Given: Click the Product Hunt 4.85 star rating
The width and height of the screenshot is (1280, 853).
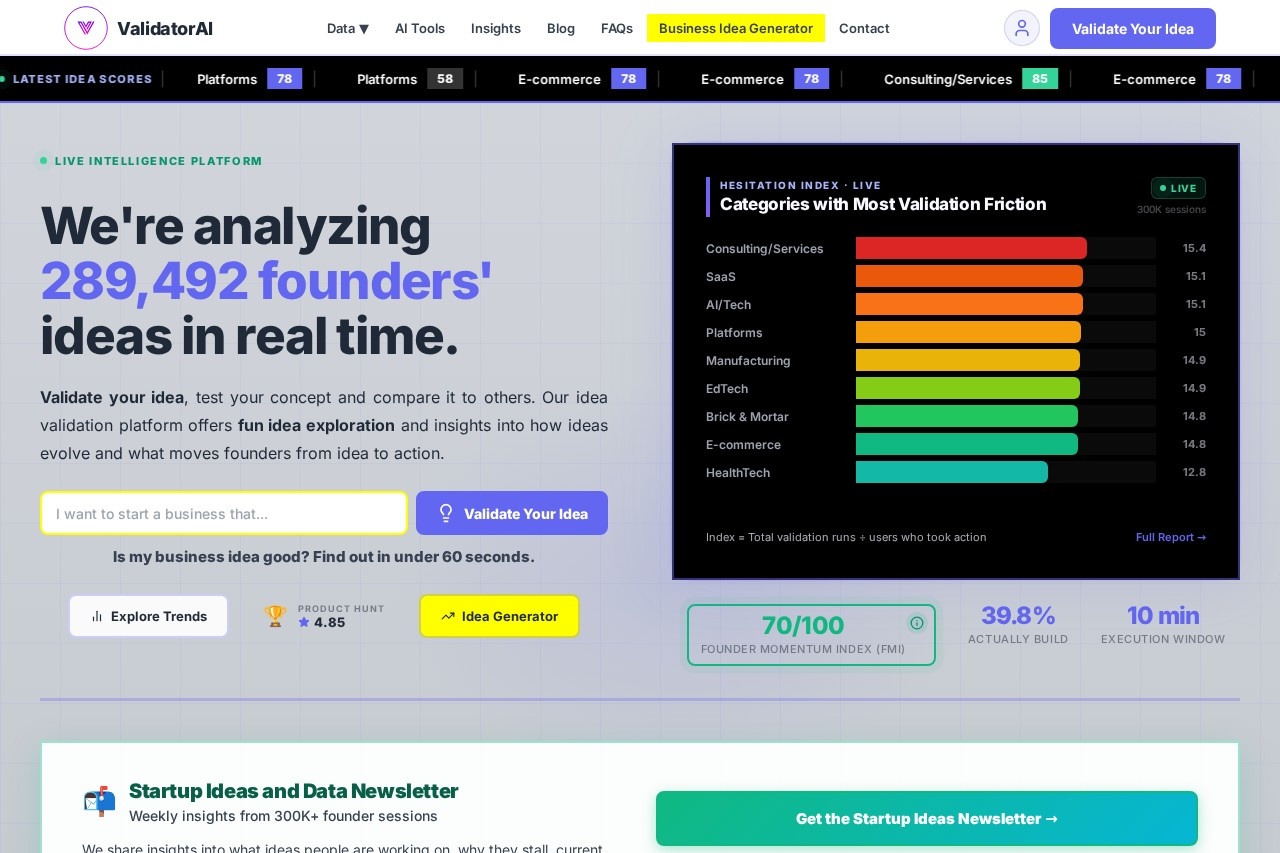Looking at the screenshot, I should (x=322, y=622).
